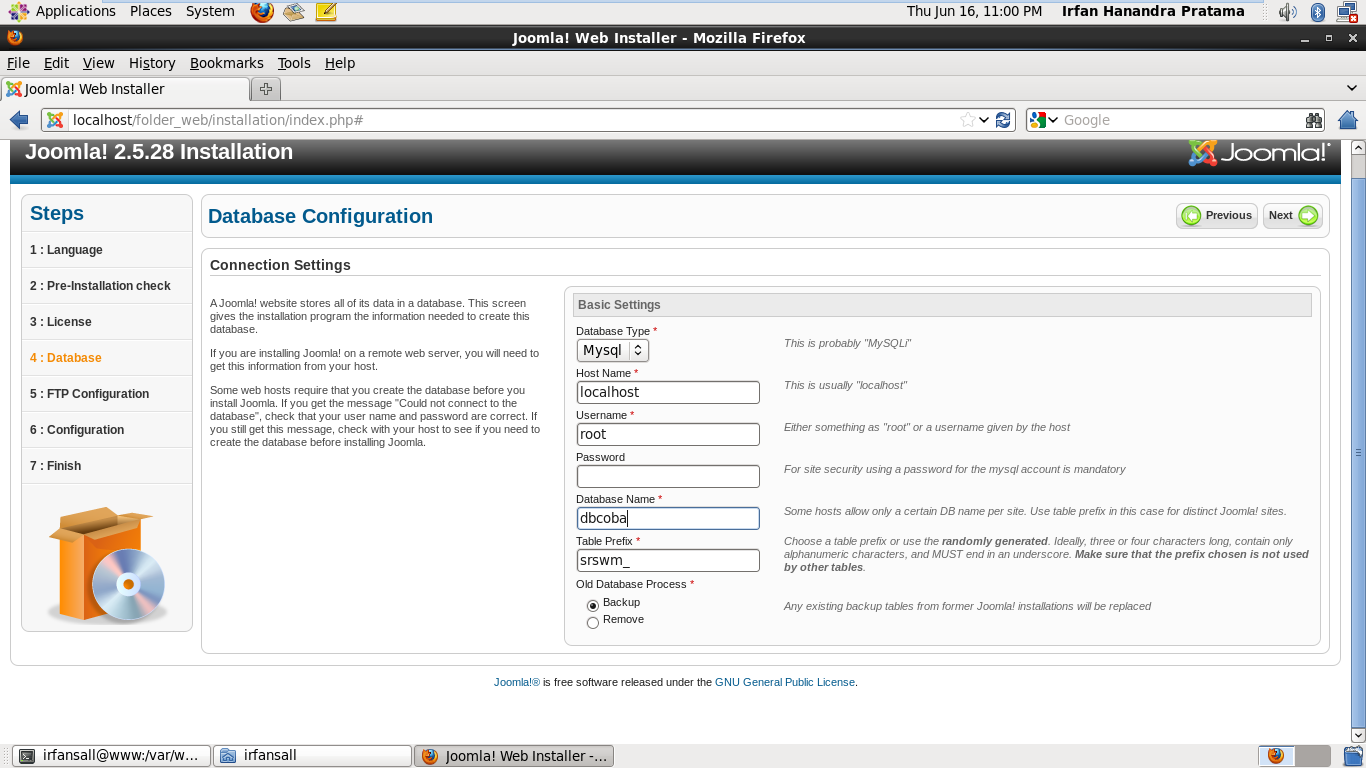Click the empty Password field
The width and height of the screenshot is (1366, 768).
(x=668, y=476)
